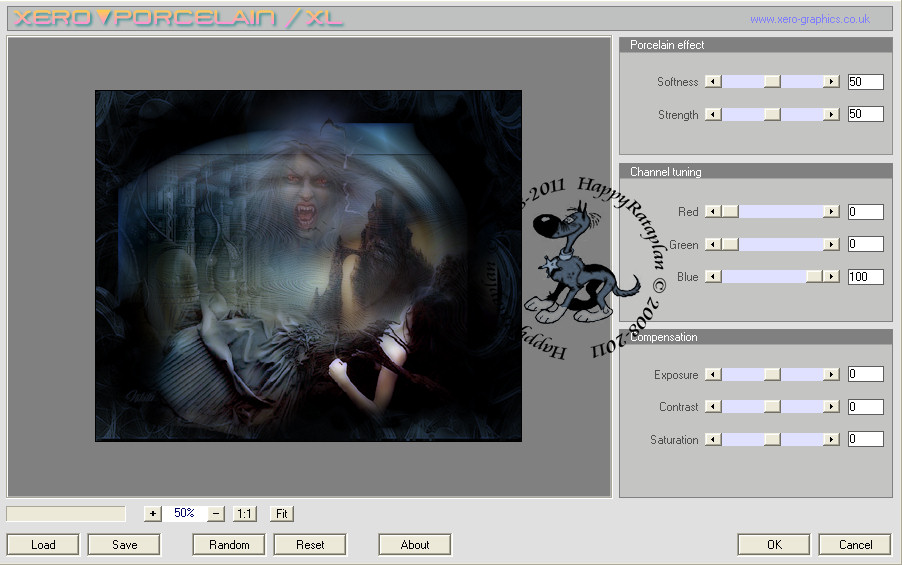Click the Strength left arrow
The height and width of the screenshot is (565, 902).
(x=713, y=114)
